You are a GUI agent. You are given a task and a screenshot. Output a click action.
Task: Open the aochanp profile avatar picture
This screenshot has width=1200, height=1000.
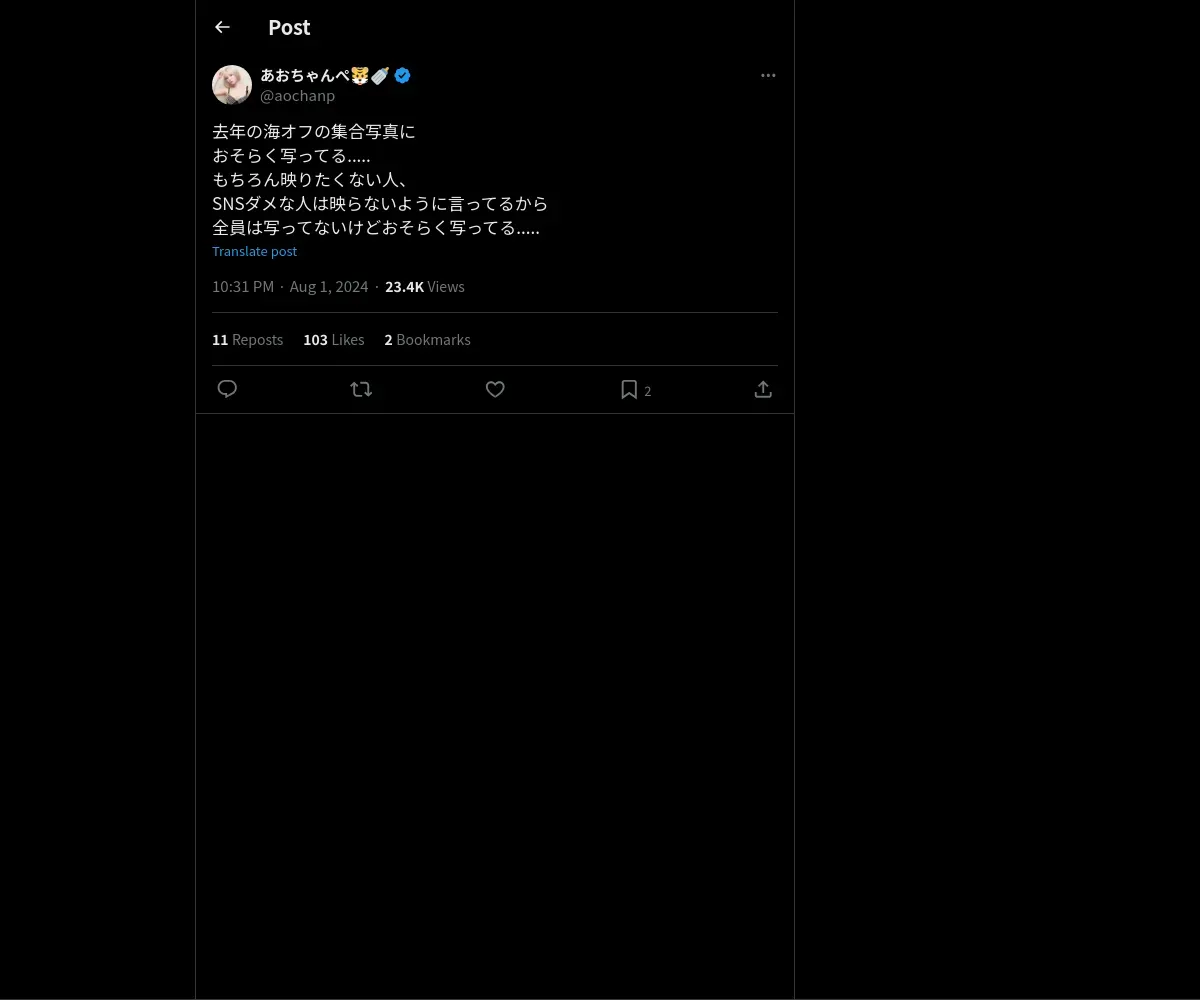[232, 85]
